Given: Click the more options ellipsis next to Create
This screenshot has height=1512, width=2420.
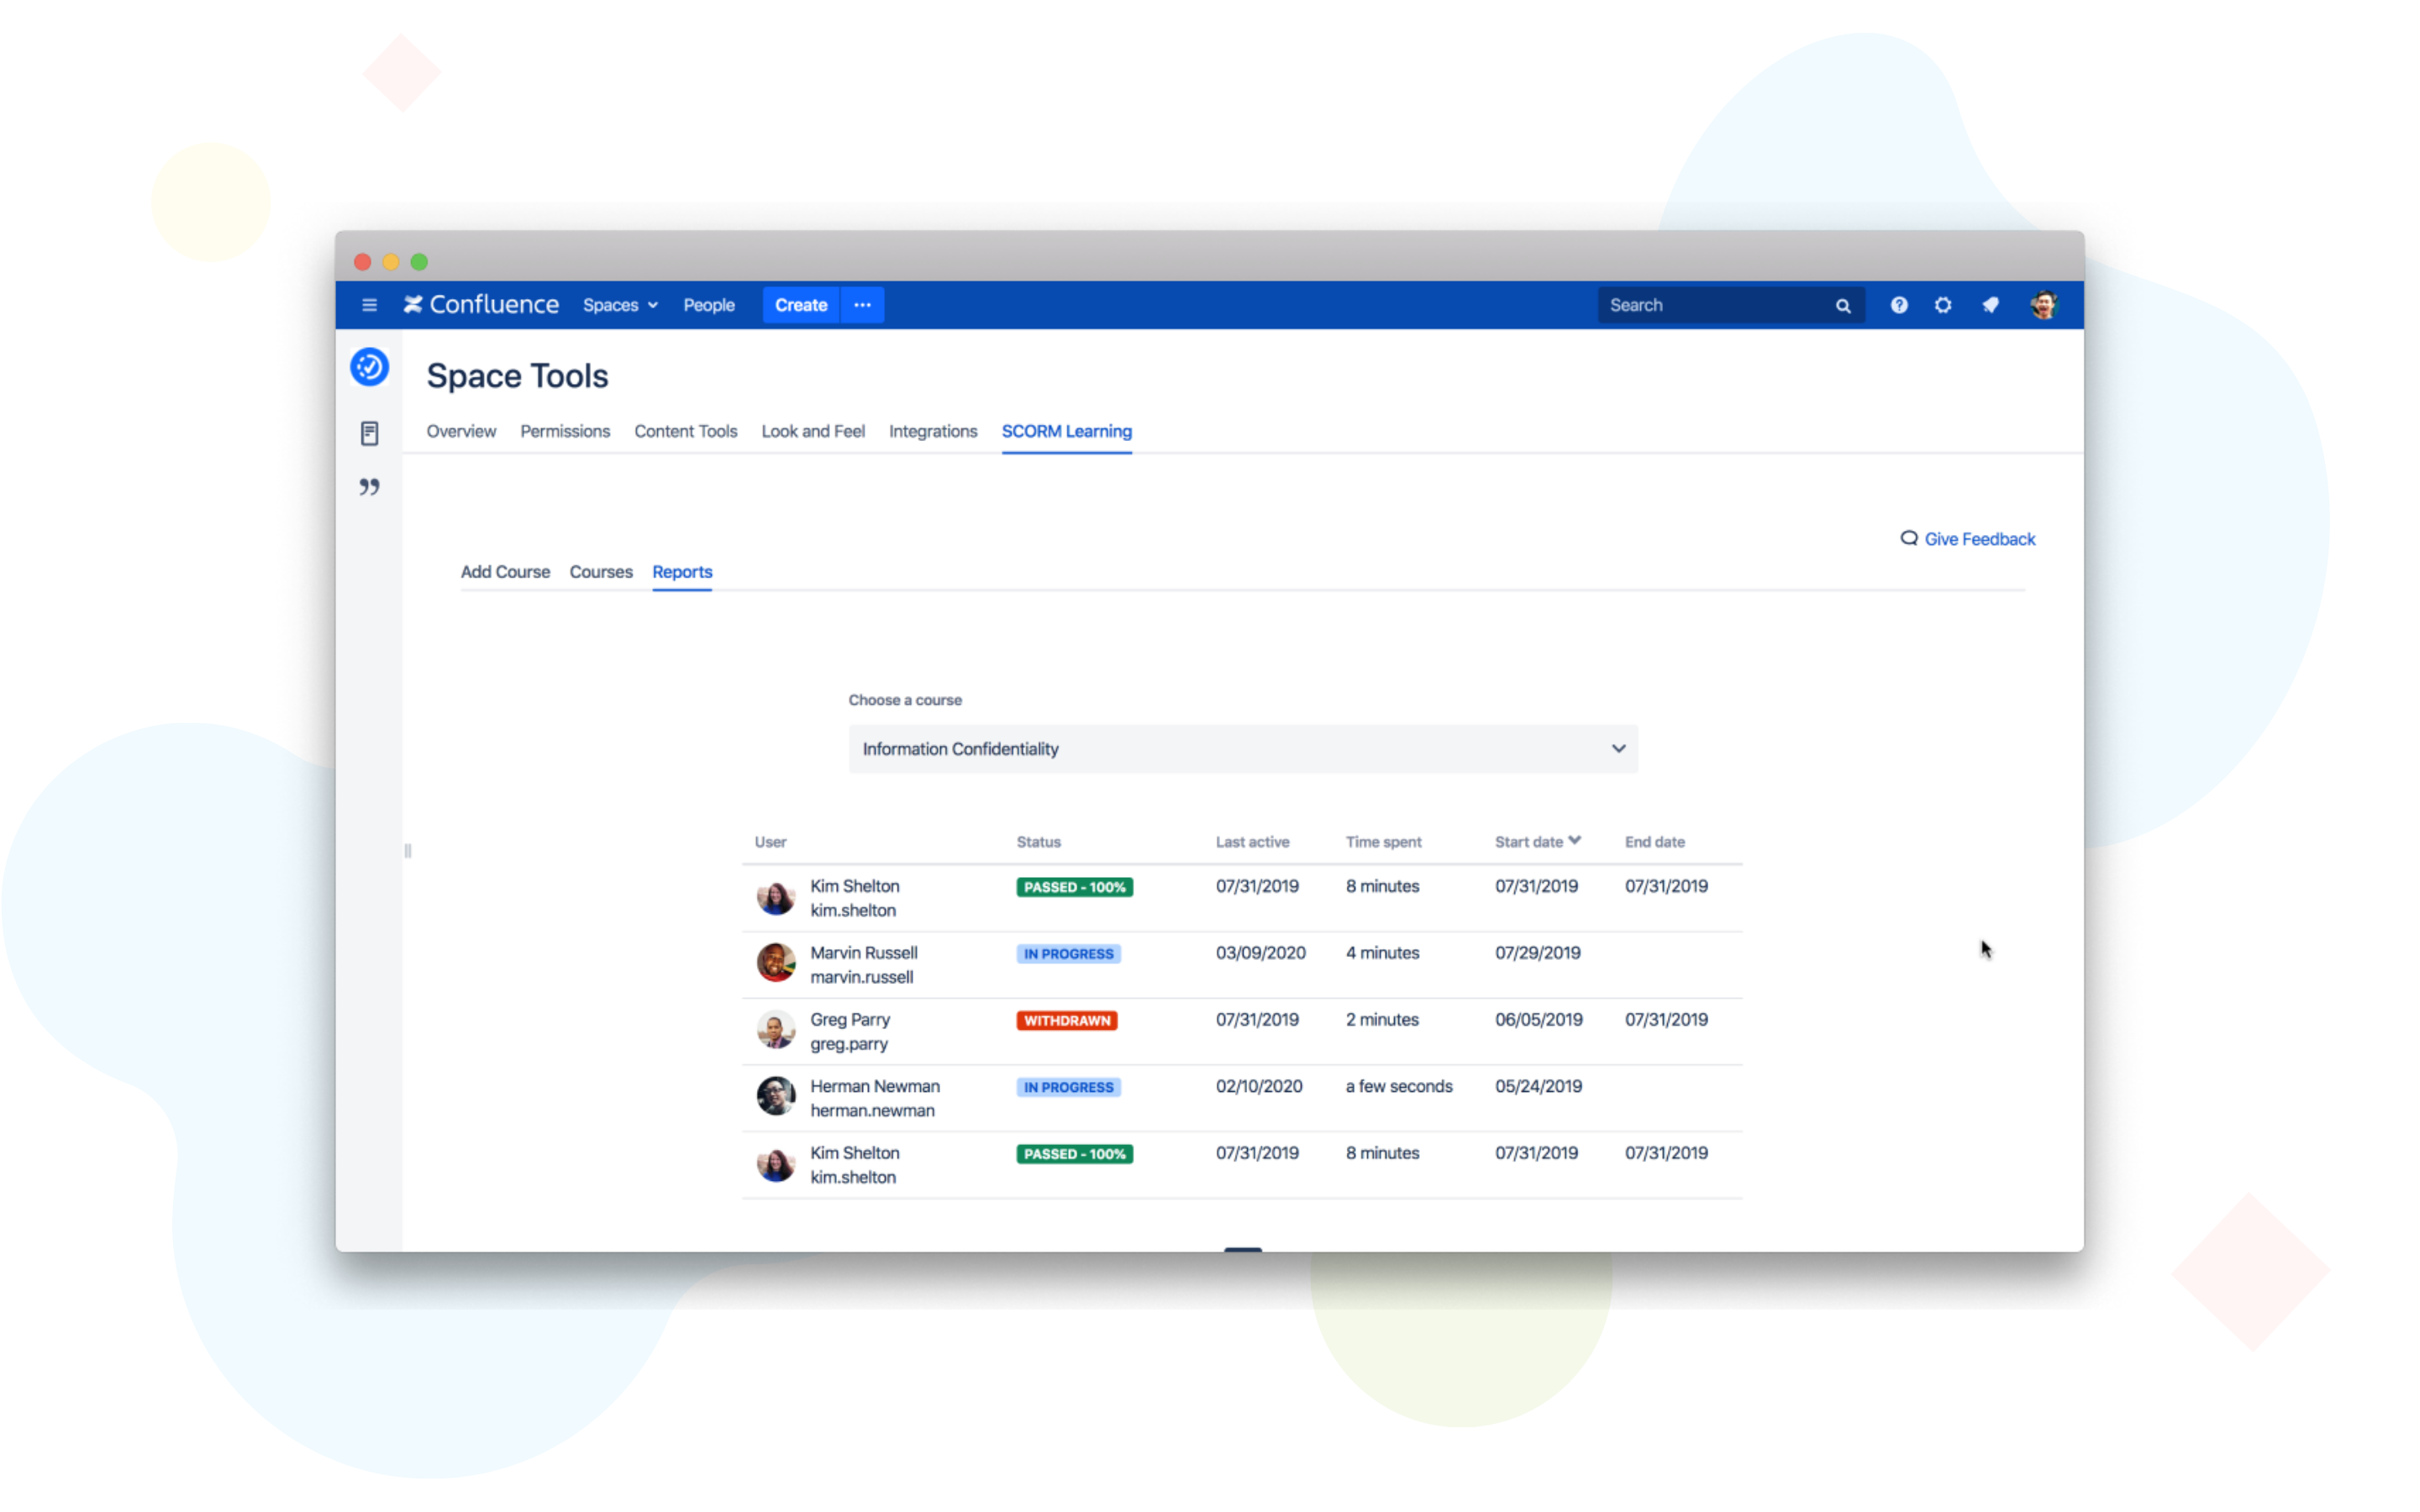Looking at the screenshot, I should [x=862, y=305].
